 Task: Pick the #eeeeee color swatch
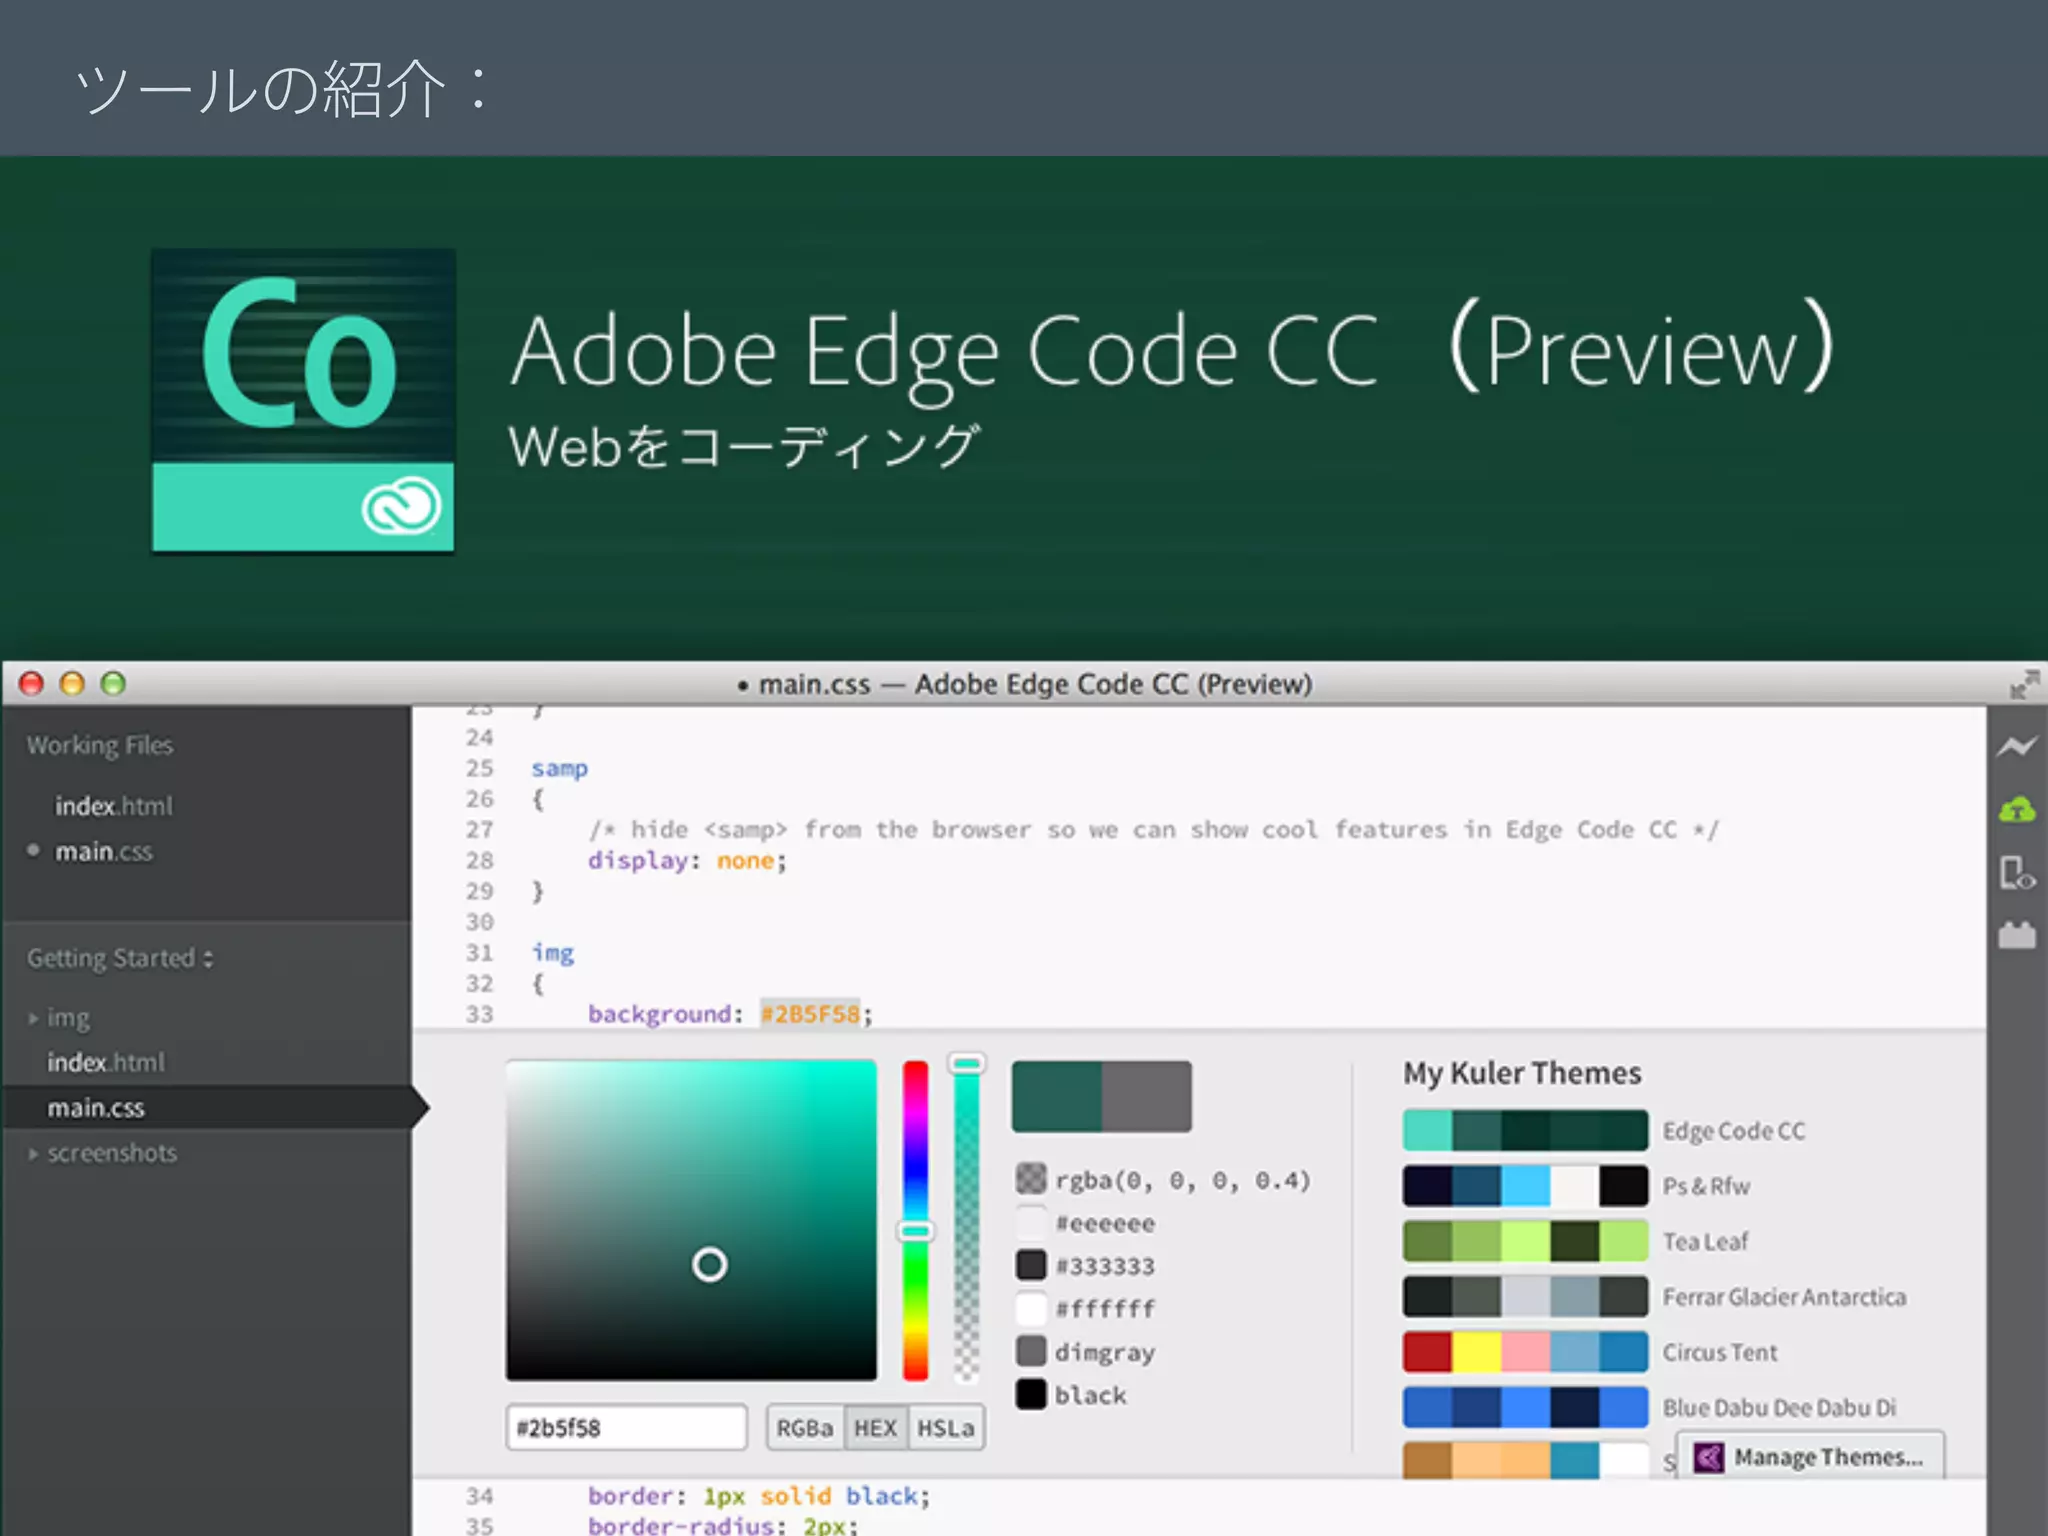1031,1223
